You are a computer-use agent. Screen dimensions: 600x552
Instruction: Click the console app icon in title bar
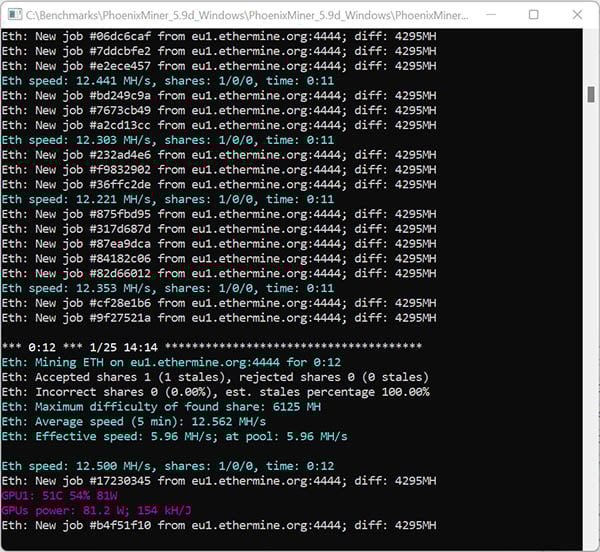pyautogui.click(x=15, y=15)
